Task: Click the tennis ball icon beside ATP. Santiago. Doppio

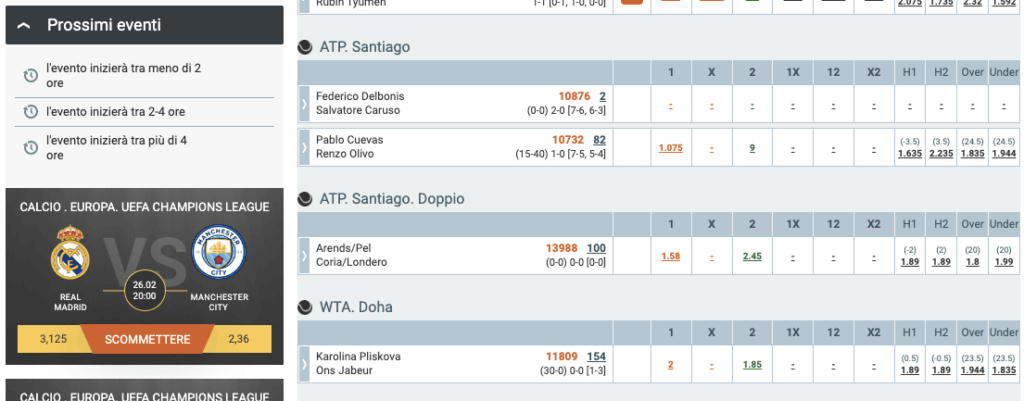Action: [306, 198]
